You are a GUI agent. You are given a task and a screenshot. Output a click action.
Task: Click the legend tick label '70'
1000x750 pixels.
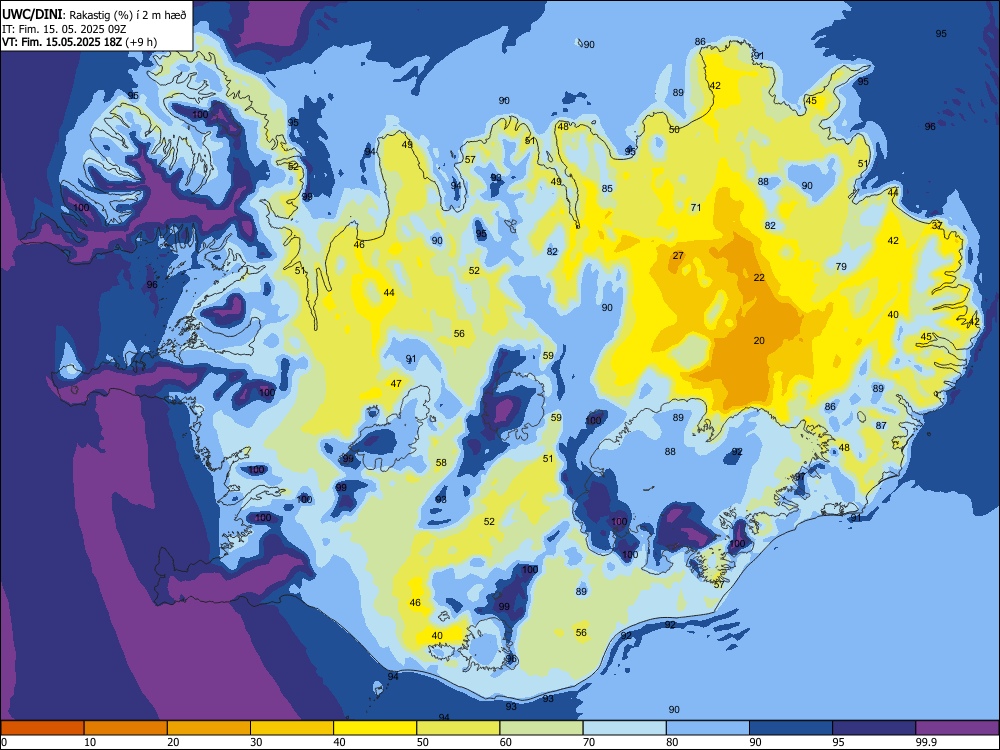(589, 742)
